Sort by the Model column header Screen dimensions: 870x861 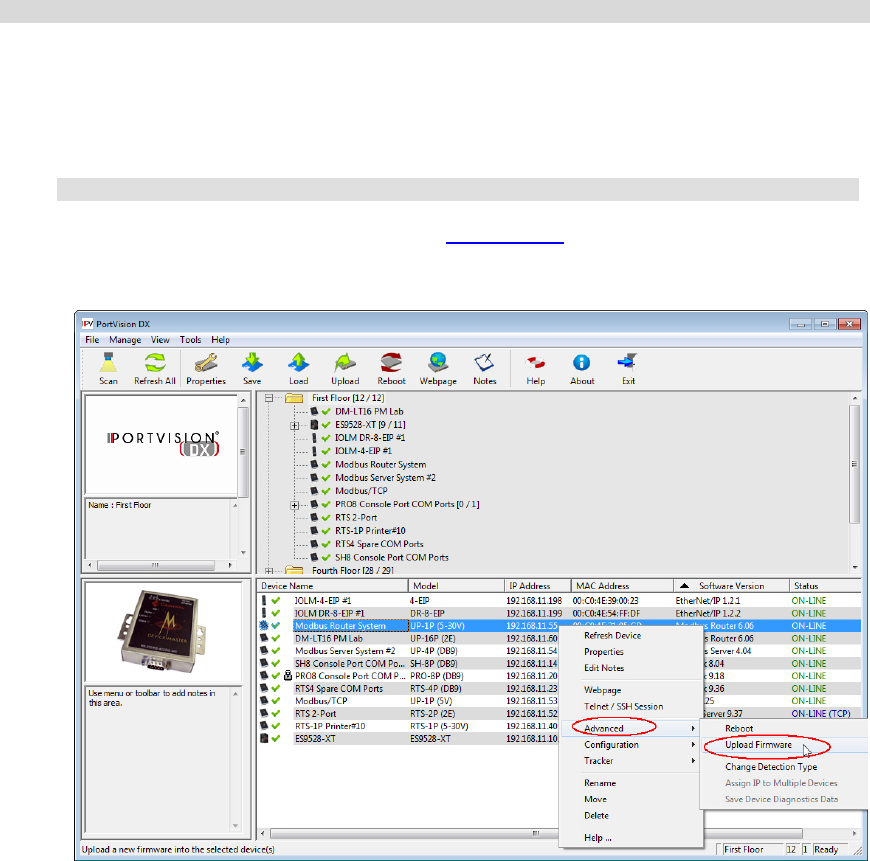456,586
